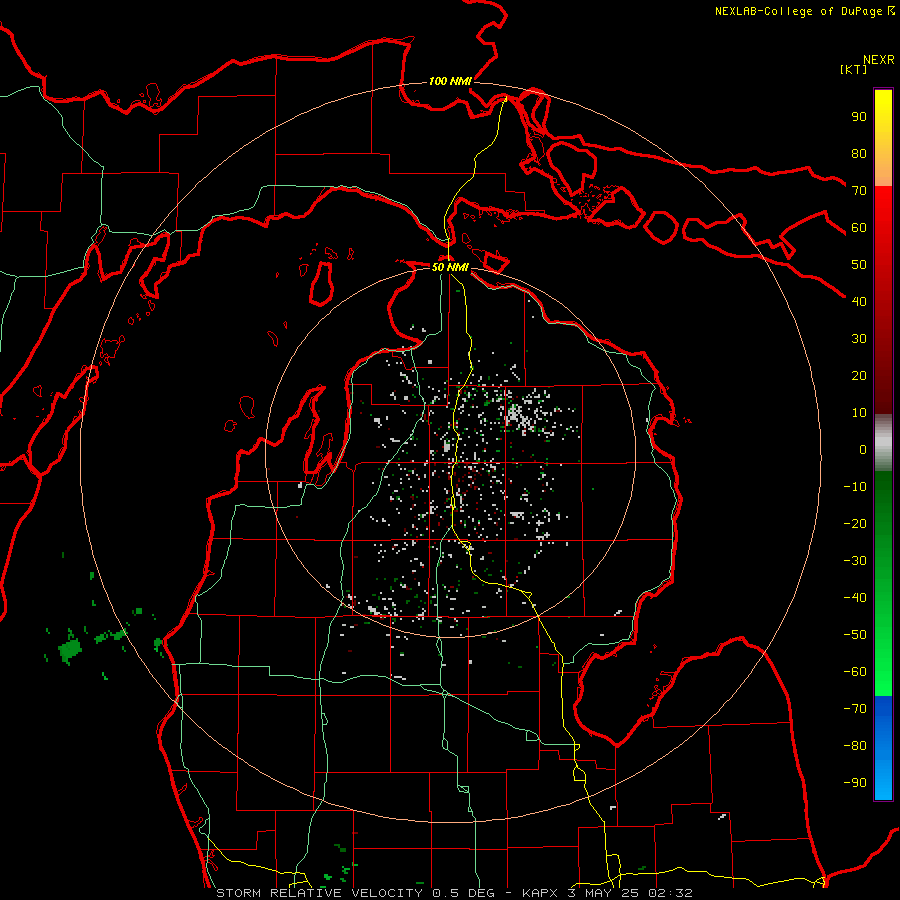This screenshot has width=900, height=900.
Task: Click the -70 value on the velocity scale
Action: tap(855, 709)
